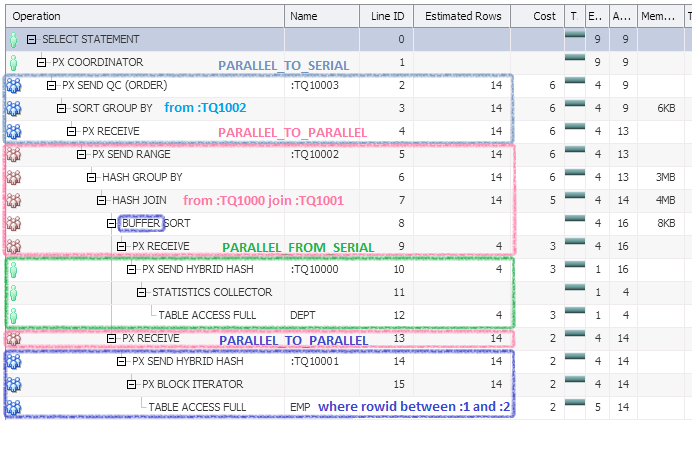Collapse the HASH JOIN tree node
The width and height of the screenshot is (692, 454).
tap(102, 200)
